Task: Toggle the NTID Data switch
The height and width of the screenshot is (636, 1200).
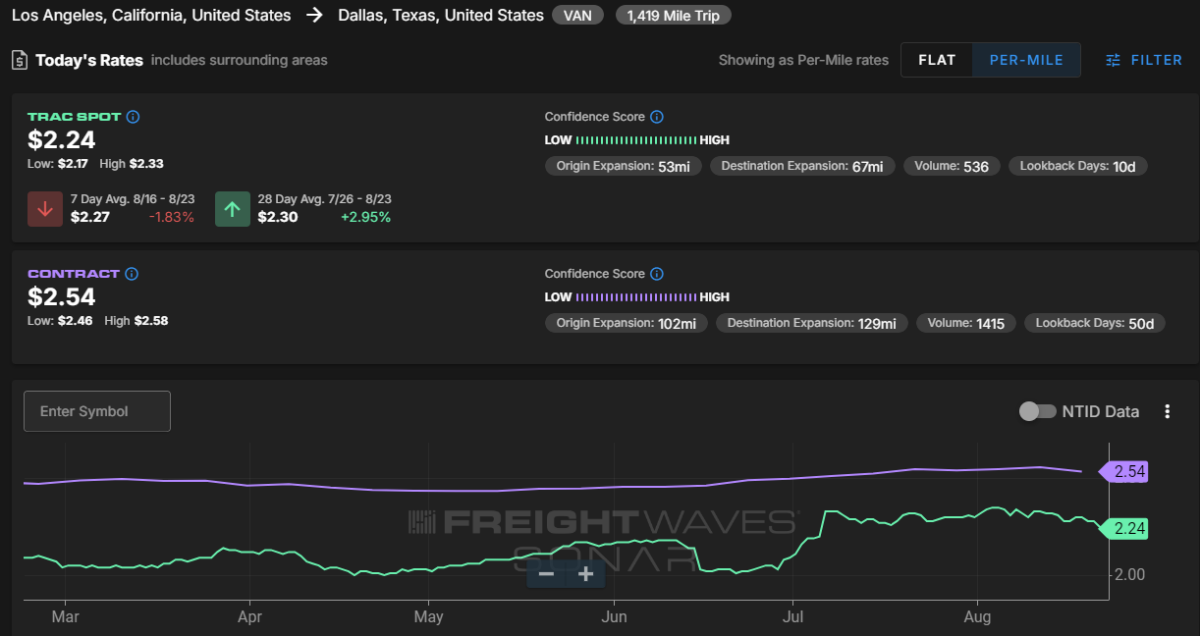Action: click(x=1036, y=411)
